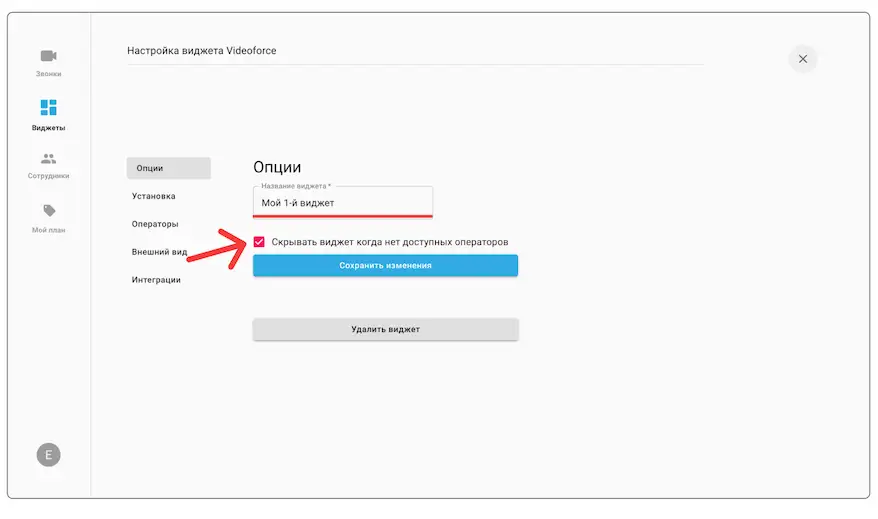Click the 'Виджеты' sidebar text label

click(x=49, y=128)
